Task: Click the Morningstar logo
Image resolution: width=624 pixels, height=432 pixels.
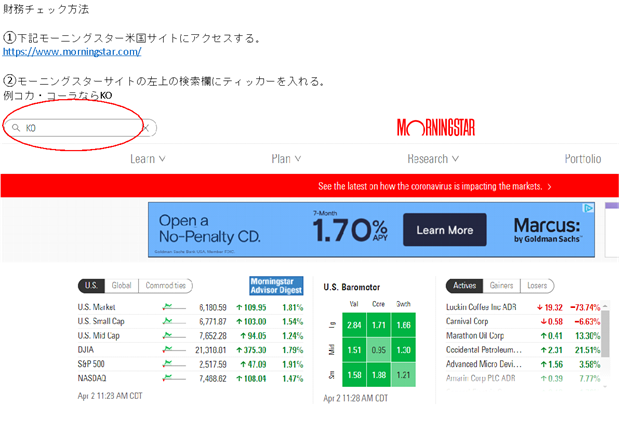Action: click(x=436, y=128)
